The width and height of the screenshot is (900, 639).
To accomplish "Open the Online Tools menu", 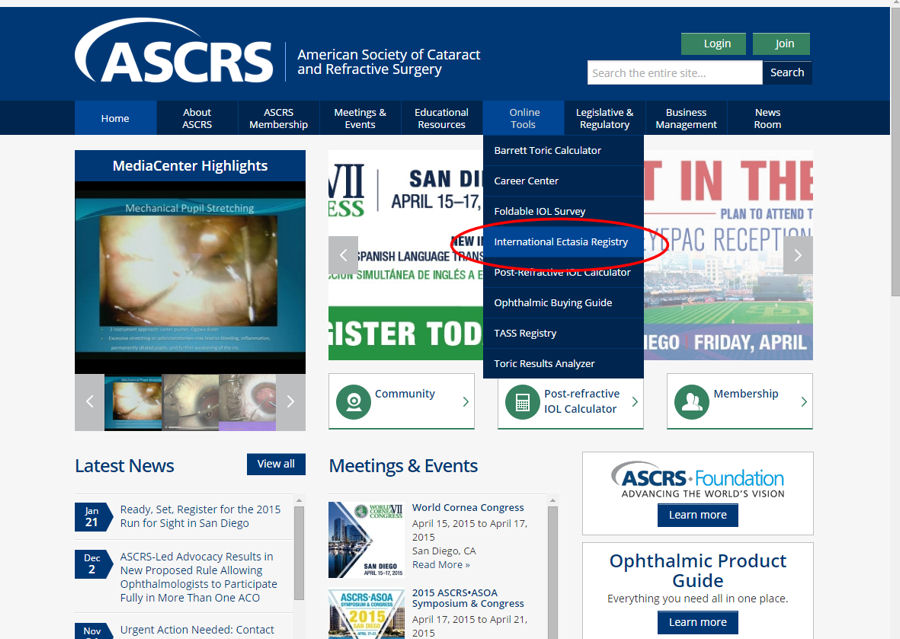I will point(523,118).
